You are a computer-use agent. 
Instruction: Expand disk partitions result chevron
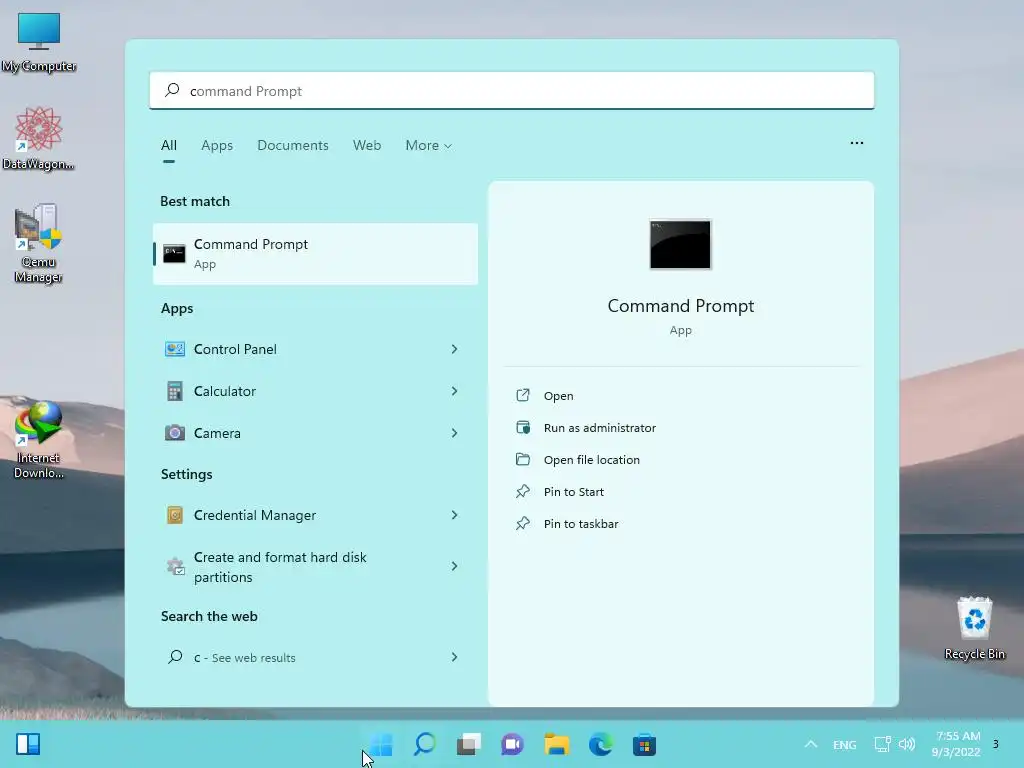coord(455,566)
